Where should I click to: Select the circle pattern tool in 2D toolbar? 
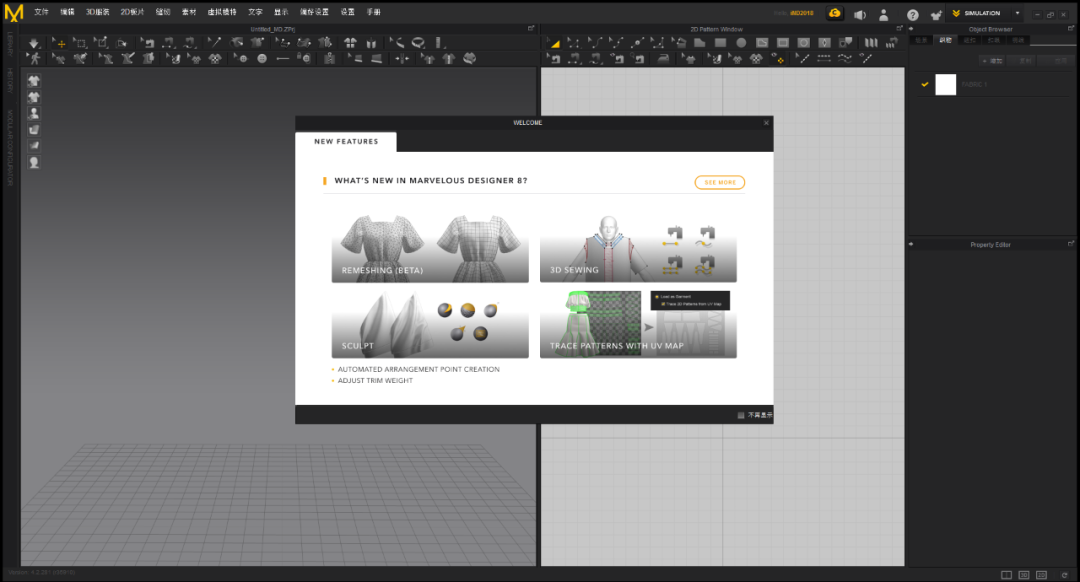pyautogui.click(x=741, y=43)
